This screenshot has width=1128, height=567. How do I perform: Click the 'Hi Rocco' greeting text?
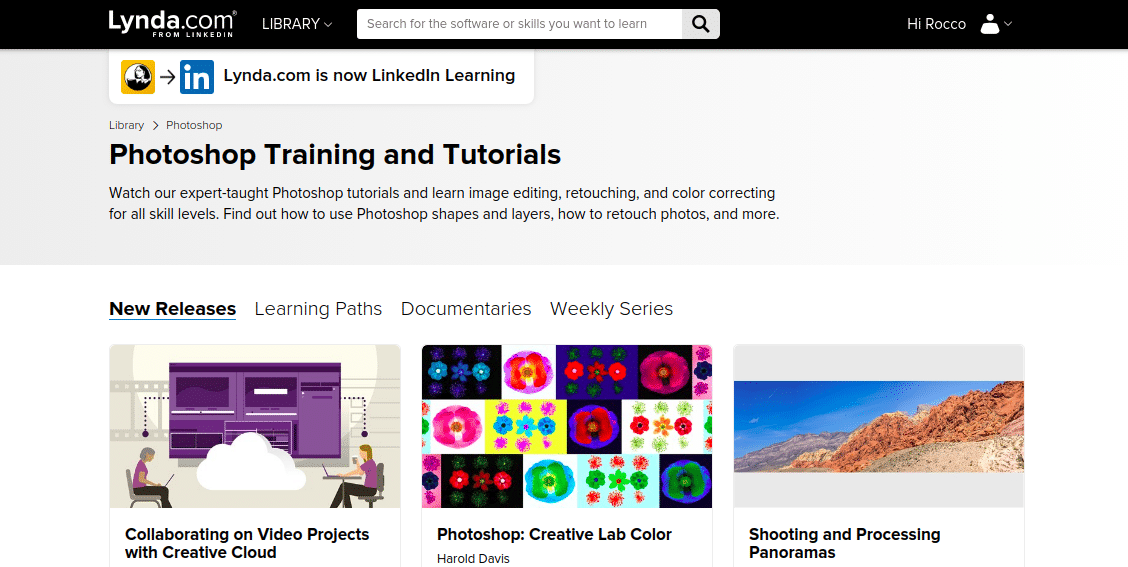coord(936,24)
